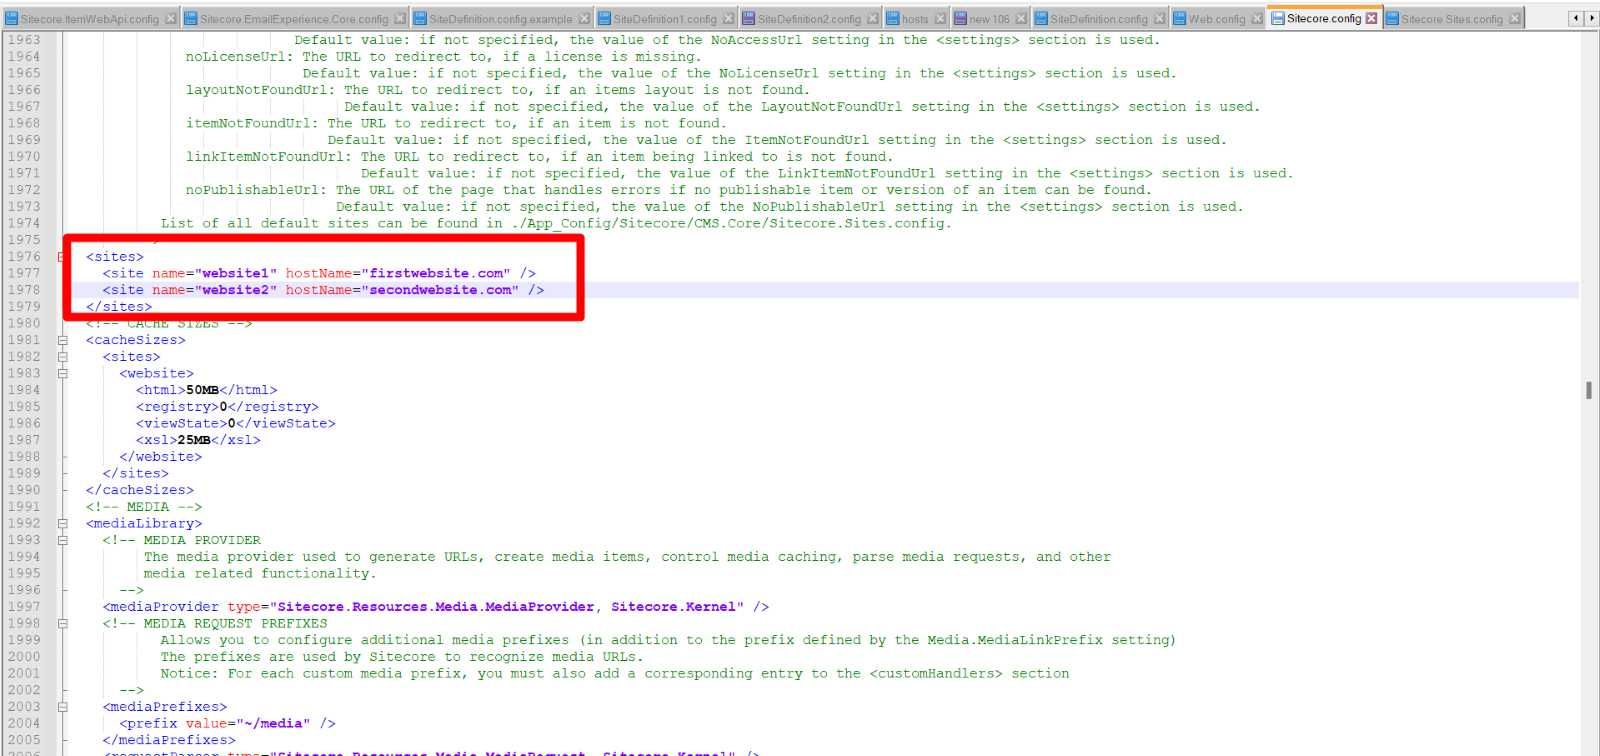The image size is (1600, 756).
Task: Click the save-state icon on Sitecore.config tab
Action: click(1278, 17)
